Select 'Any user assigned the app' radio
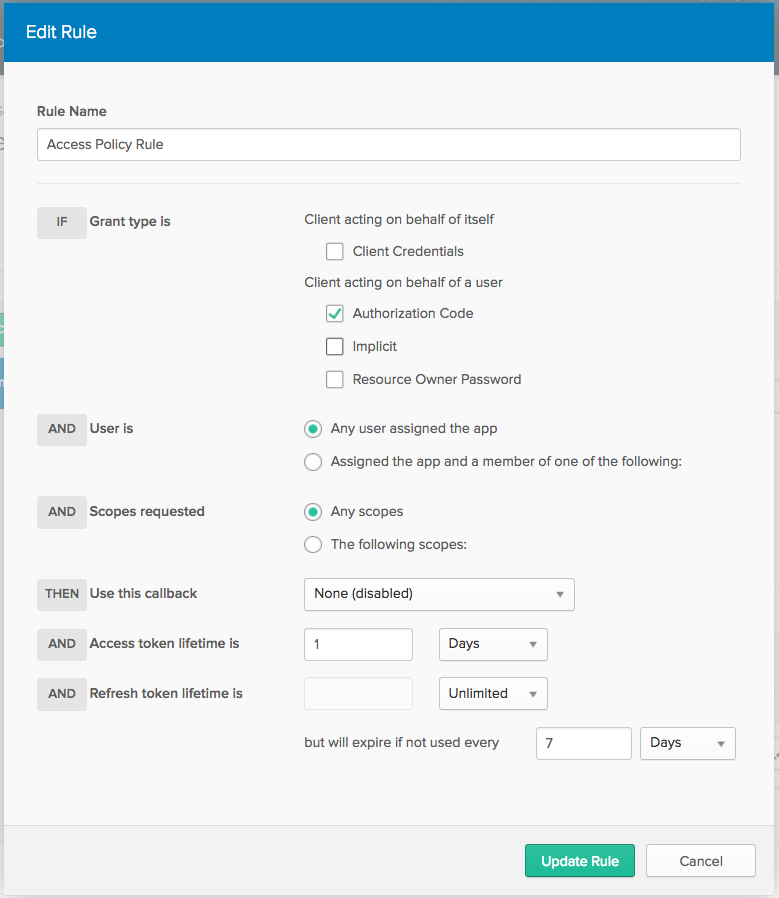The image size is (779, 898). (x=313, y=429)
